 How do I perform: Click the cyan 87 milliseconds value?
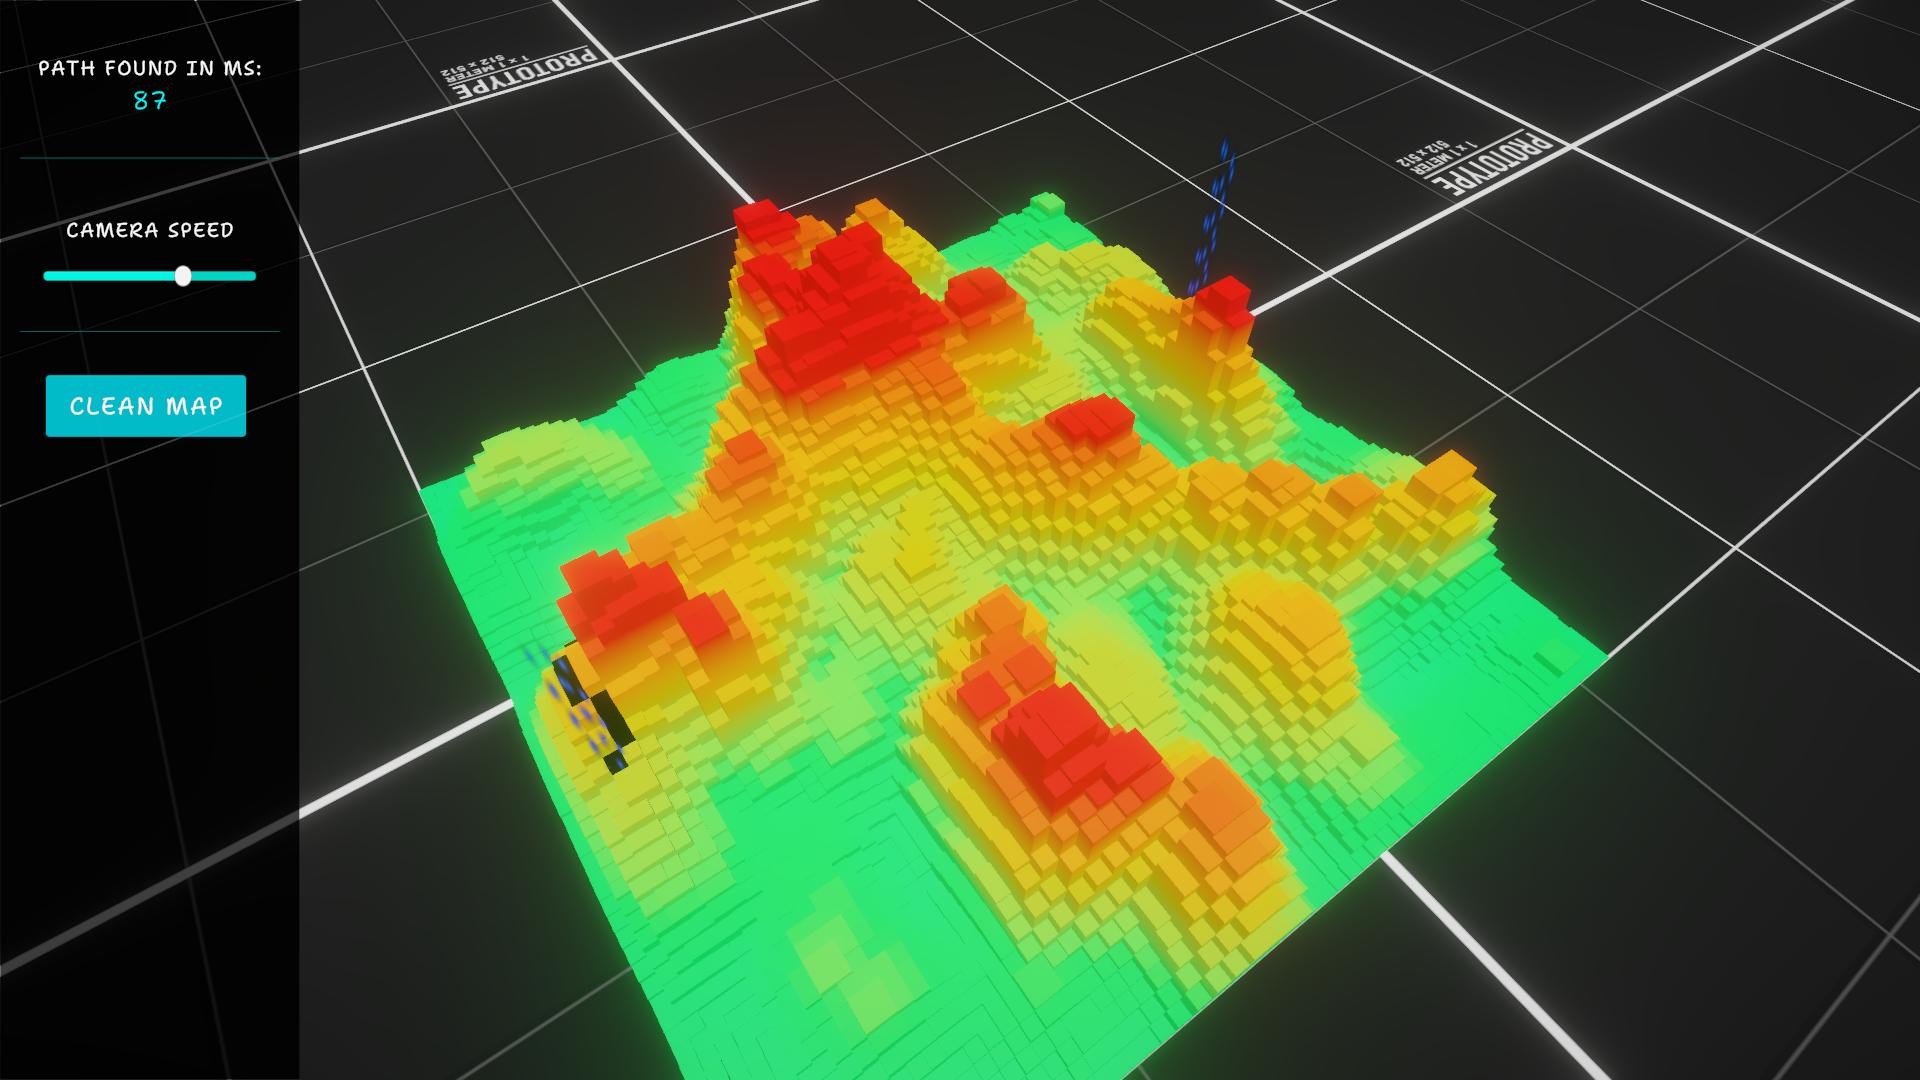(x=149, y=101)
